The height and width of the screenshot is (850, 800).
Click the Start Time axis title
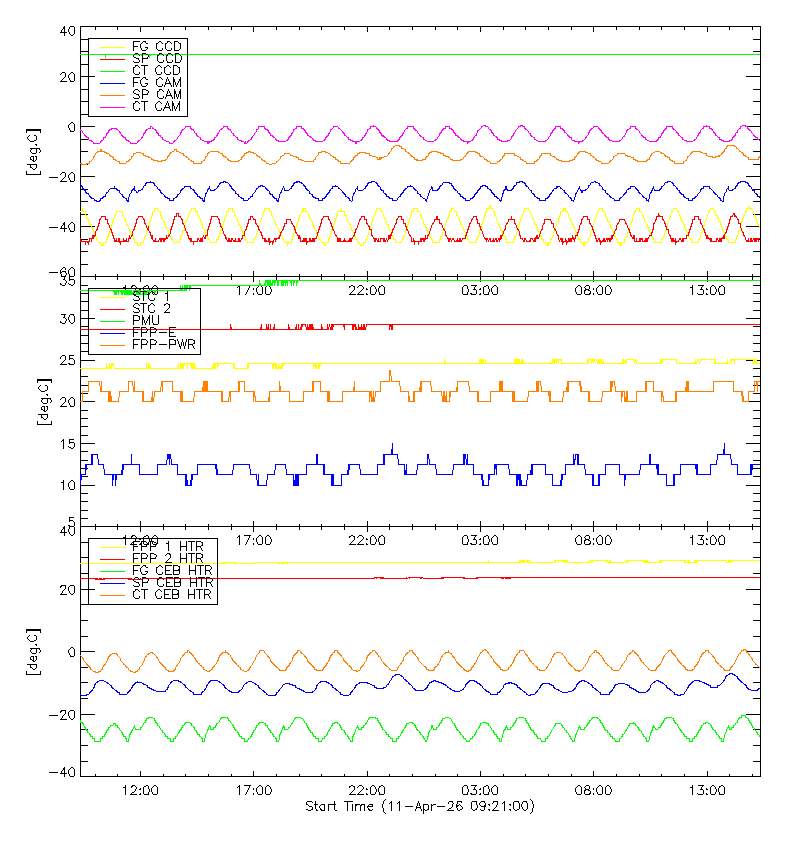[419, 806]
